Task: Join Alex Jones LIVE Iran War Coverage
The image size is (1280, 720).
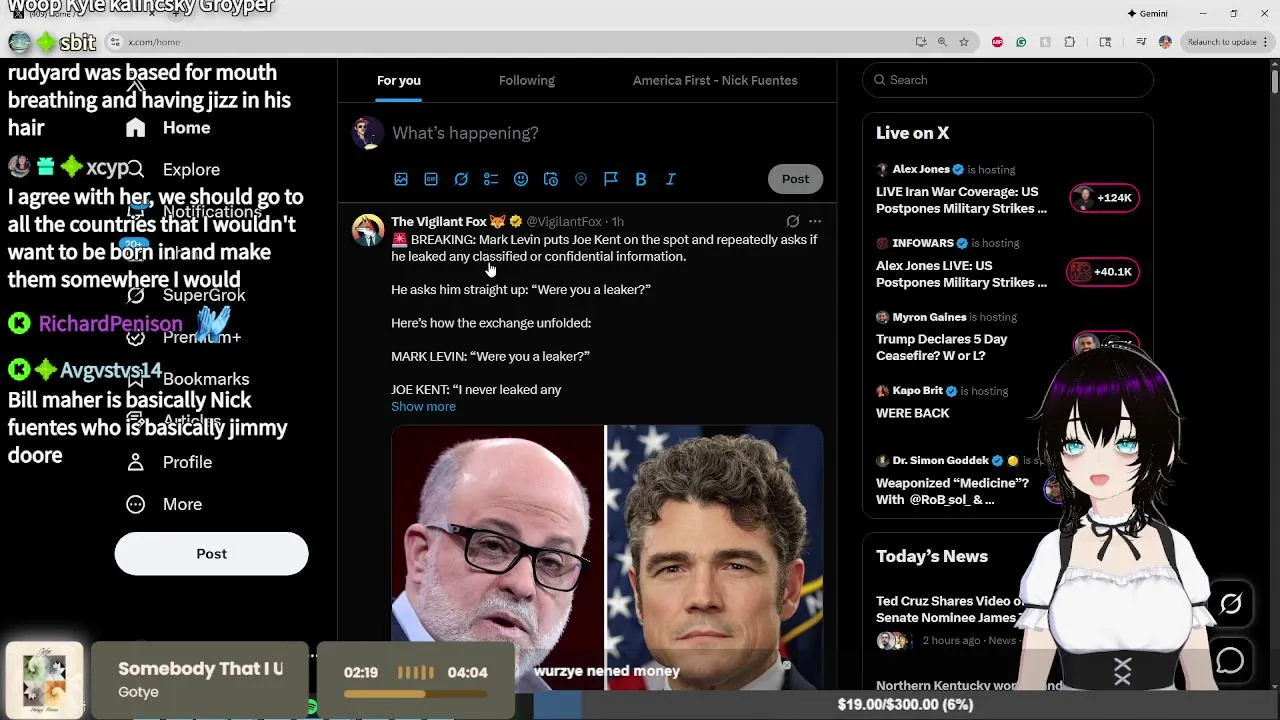Action: pos(962,200)
